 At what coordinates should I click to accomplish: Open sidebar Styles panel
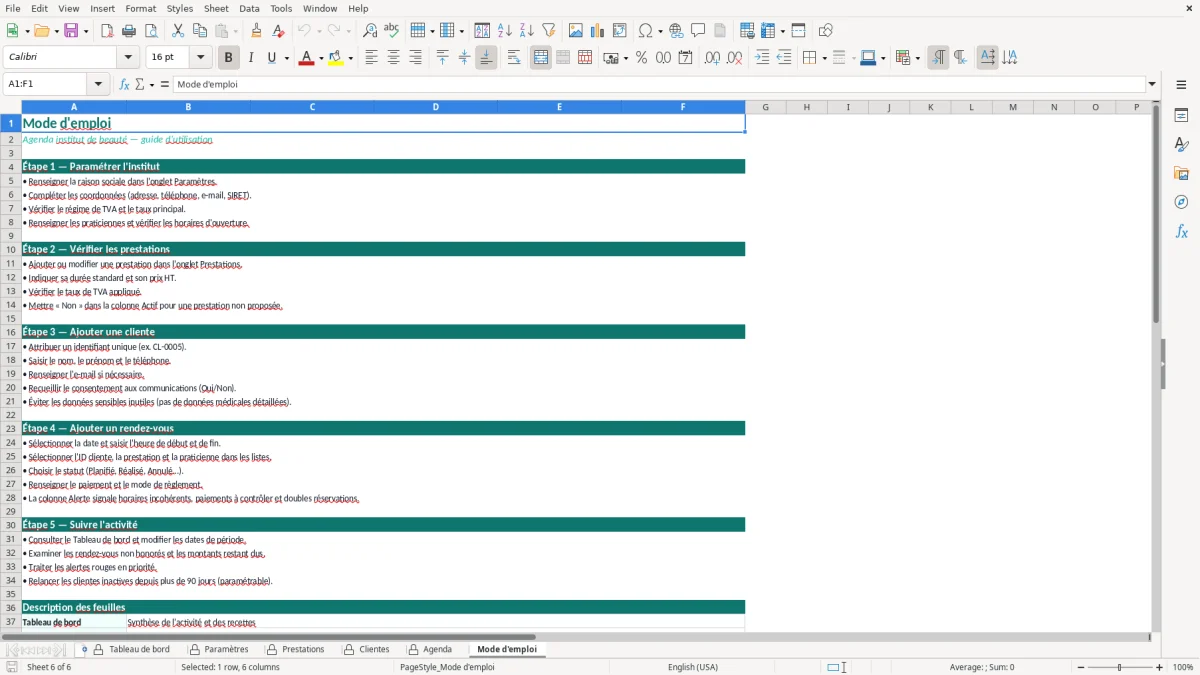pos(1181,145)
